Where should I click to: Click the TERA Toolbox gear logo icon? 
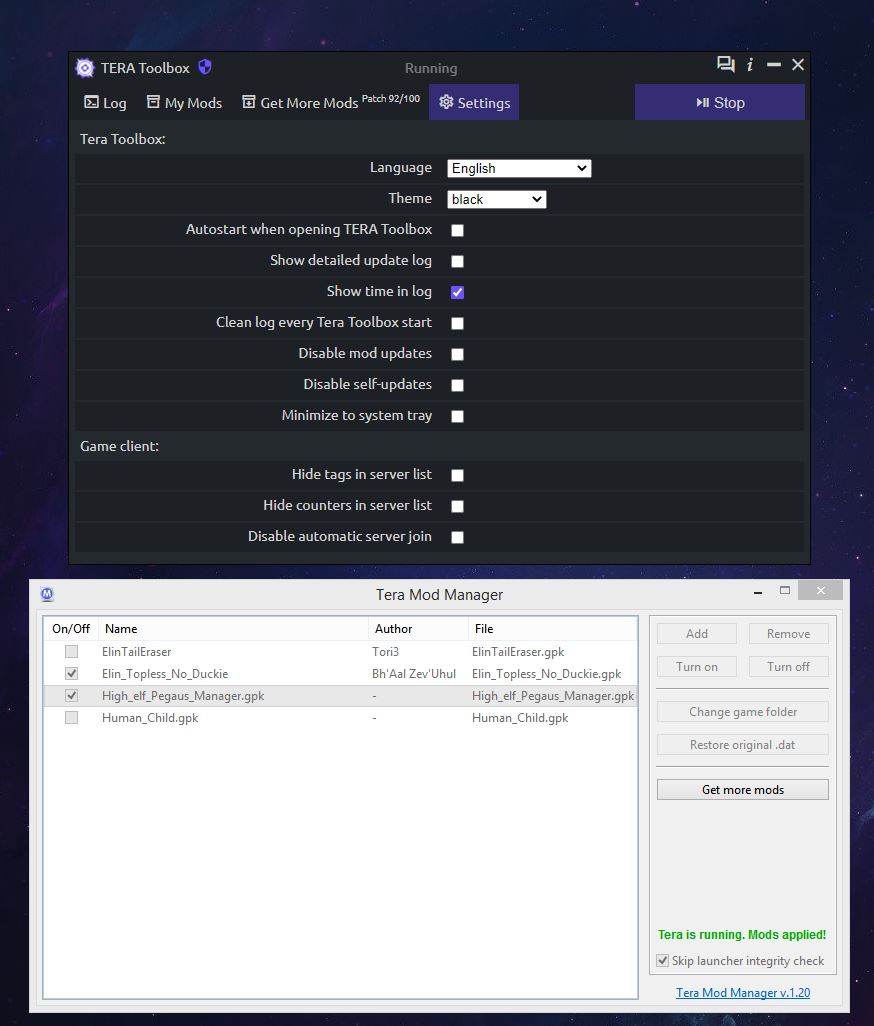(x=85, y=68)
